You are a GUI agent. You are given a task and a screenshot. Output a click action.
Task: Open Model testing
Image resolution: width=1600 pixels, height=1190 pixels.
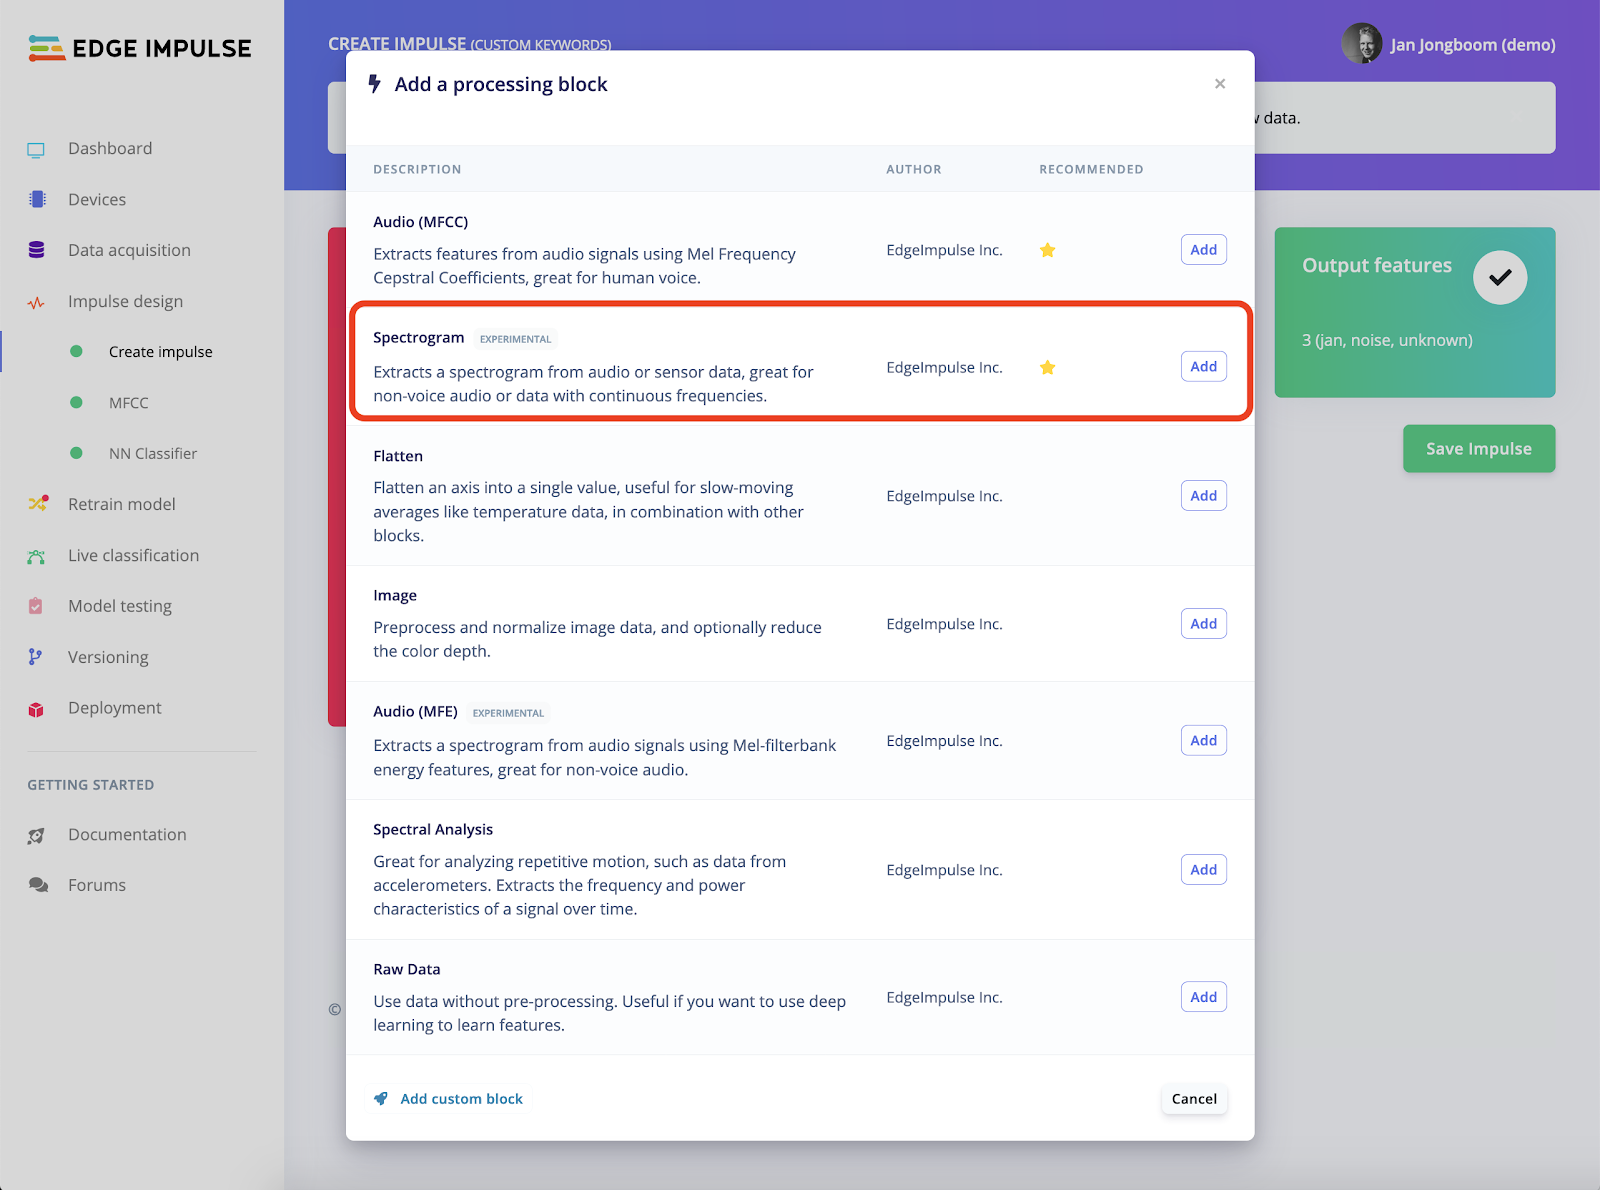(x=120, y=606)
